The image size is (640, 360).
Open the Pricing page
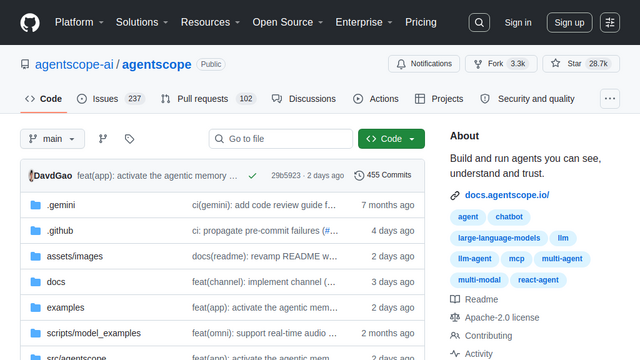coord(420,22)
